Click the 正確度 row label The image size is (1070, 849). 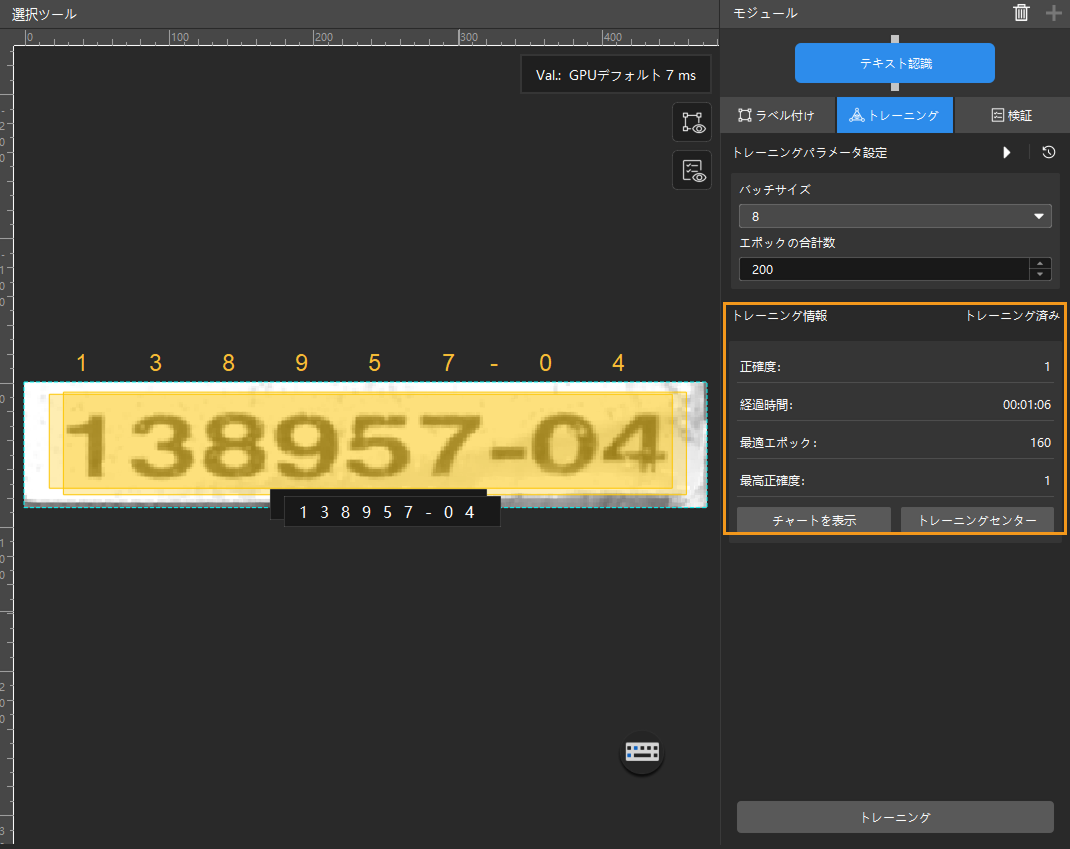click(760, 366)
